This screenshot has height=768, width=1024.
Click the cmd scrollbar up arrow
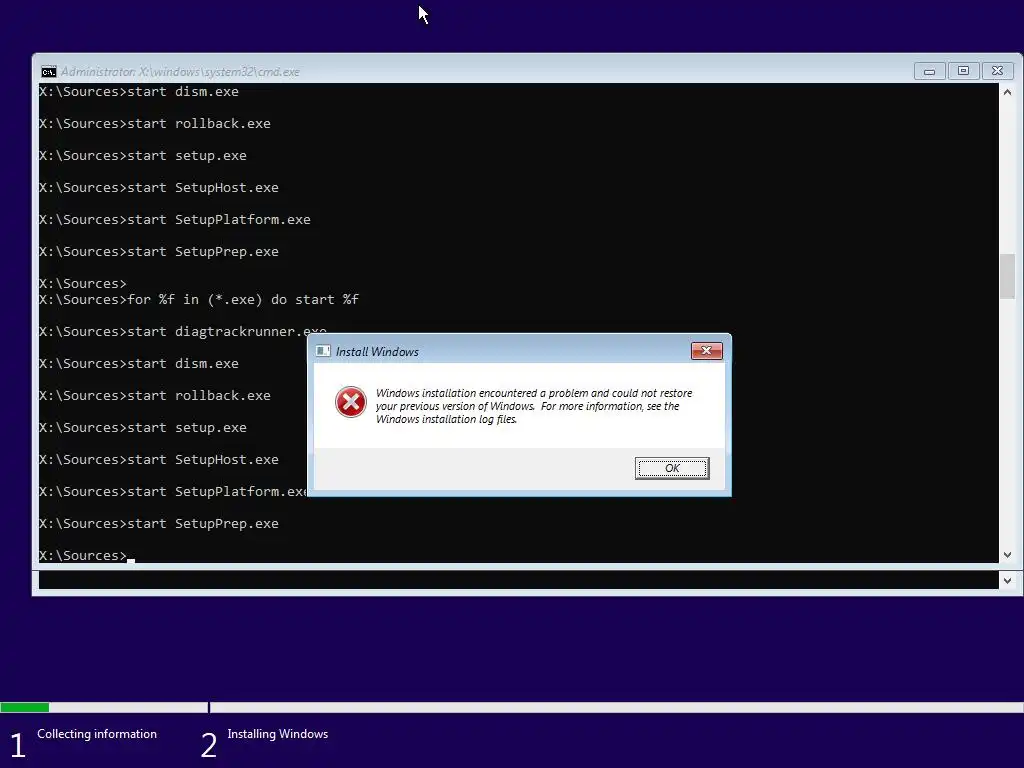point(1007,92)
